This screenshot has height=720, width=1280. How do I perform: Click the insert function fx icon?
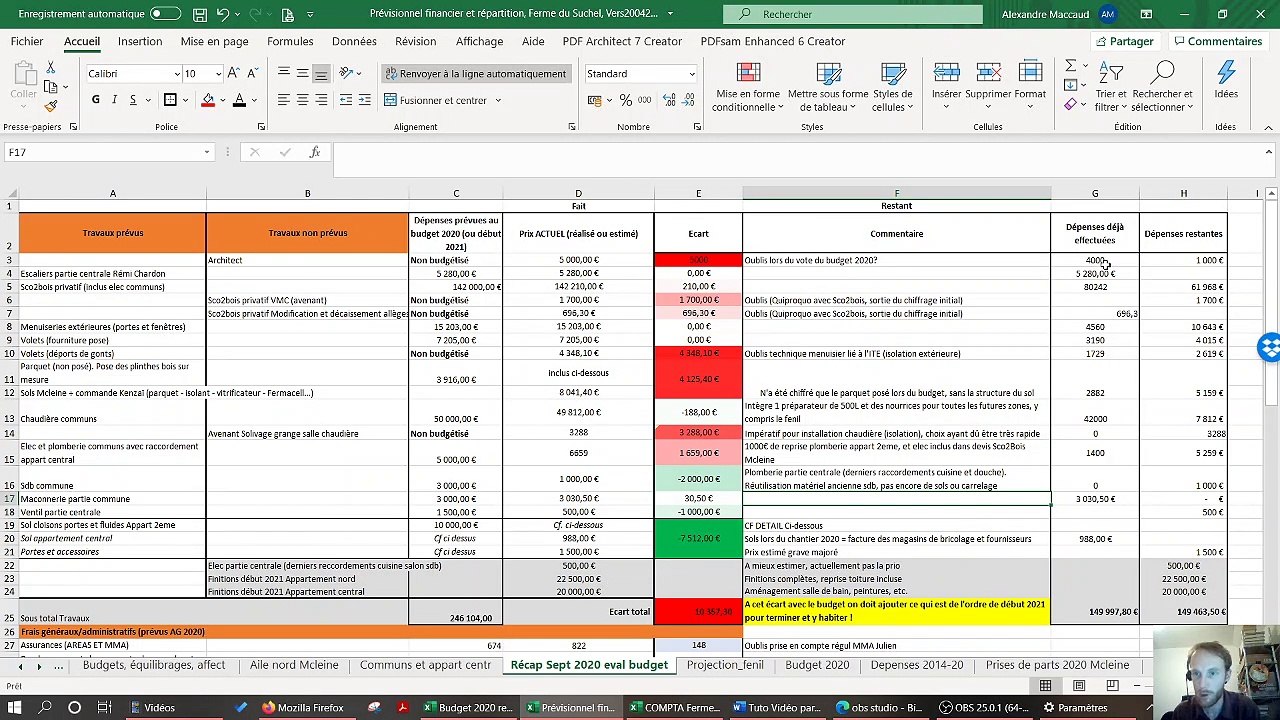314,152
